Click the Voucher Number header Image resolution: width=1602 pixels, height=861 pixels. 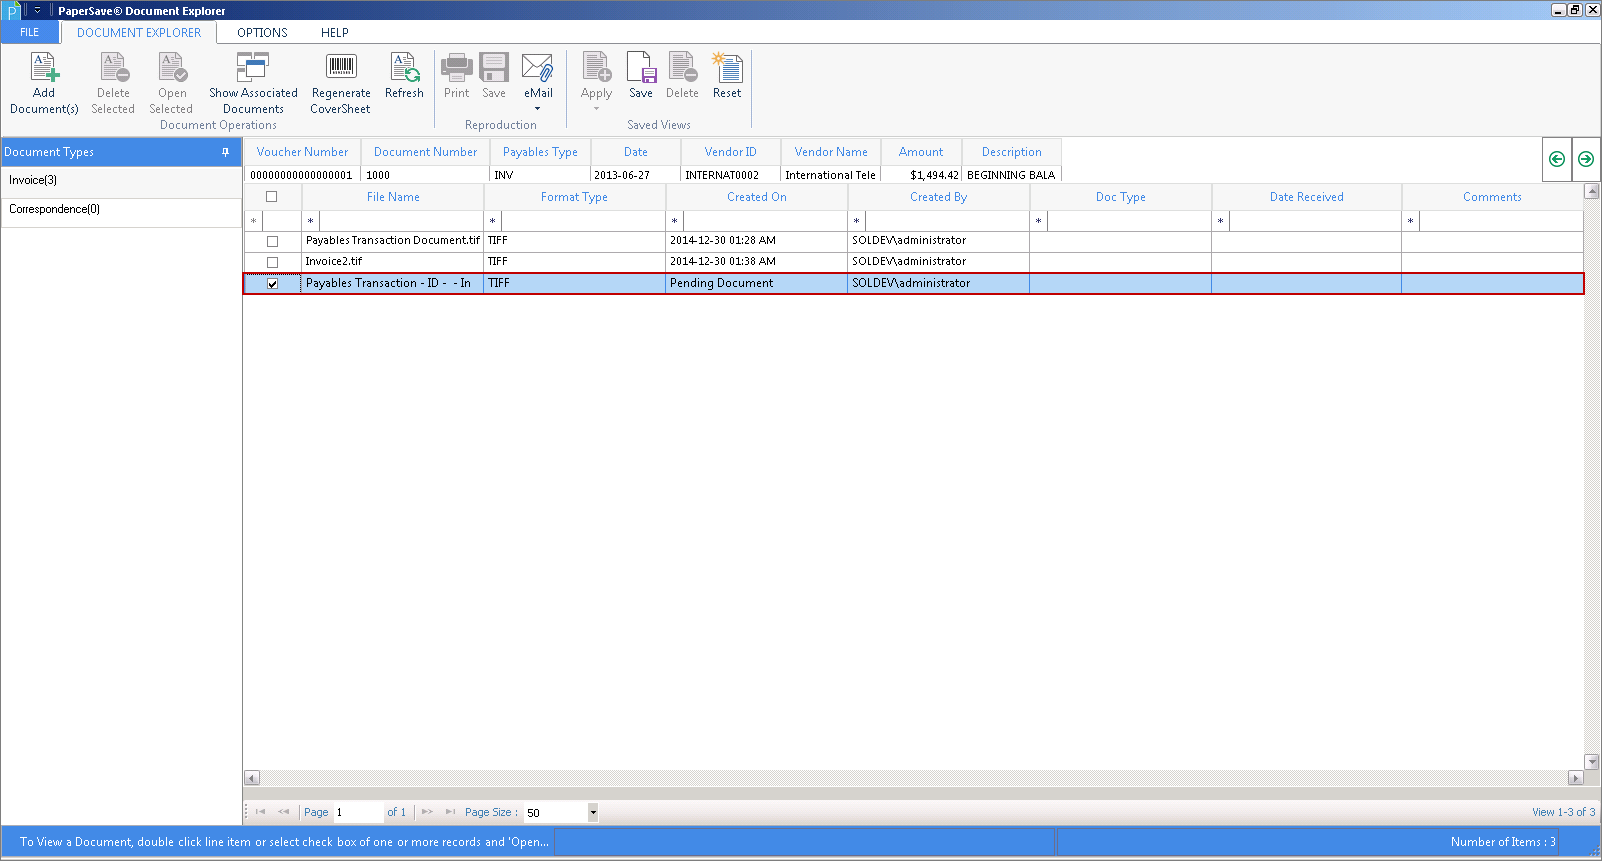click(x=303, y=152)
